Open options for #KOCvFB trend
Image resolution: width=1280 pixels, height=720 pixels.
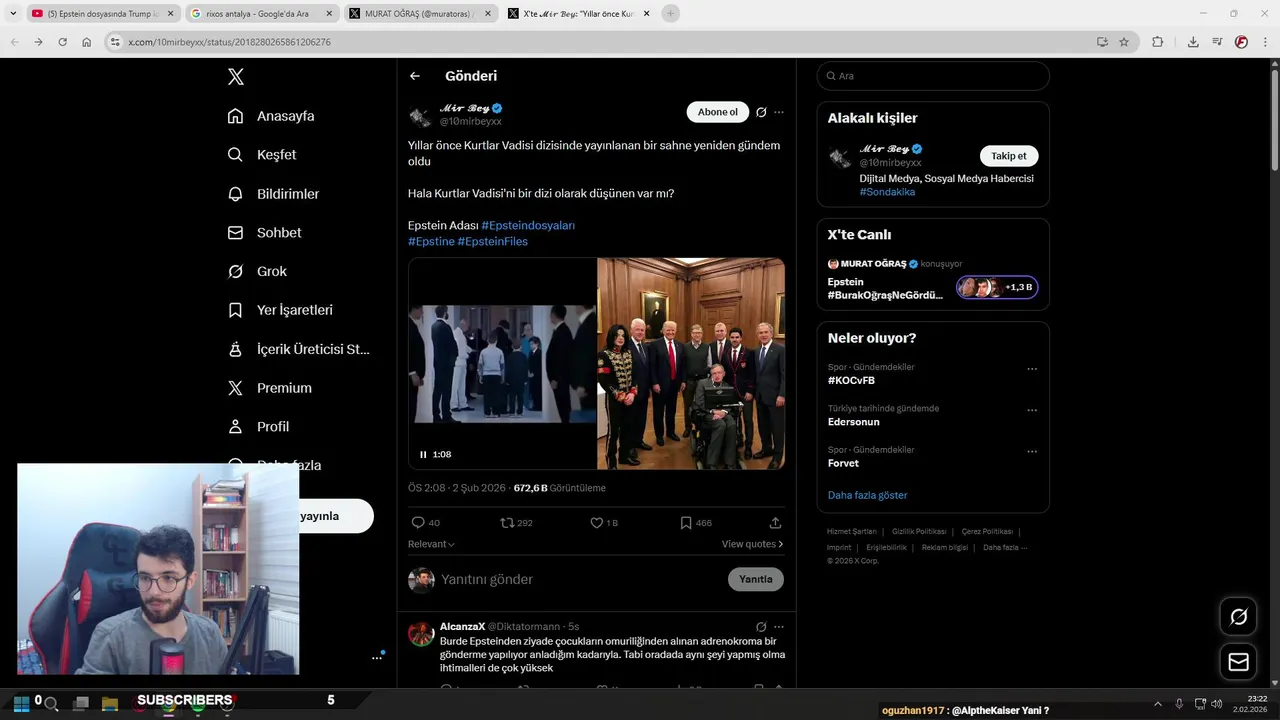point(1032,369)
